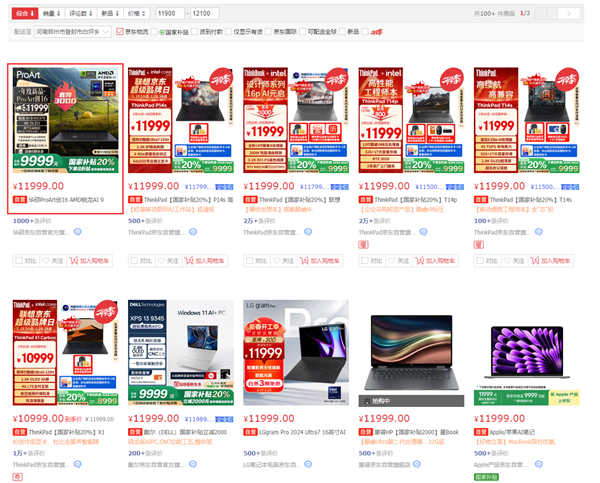Screen dimensions: 600x483
Task: Open chat icon for ASUS ProArt store
Action: pos(77,232)
